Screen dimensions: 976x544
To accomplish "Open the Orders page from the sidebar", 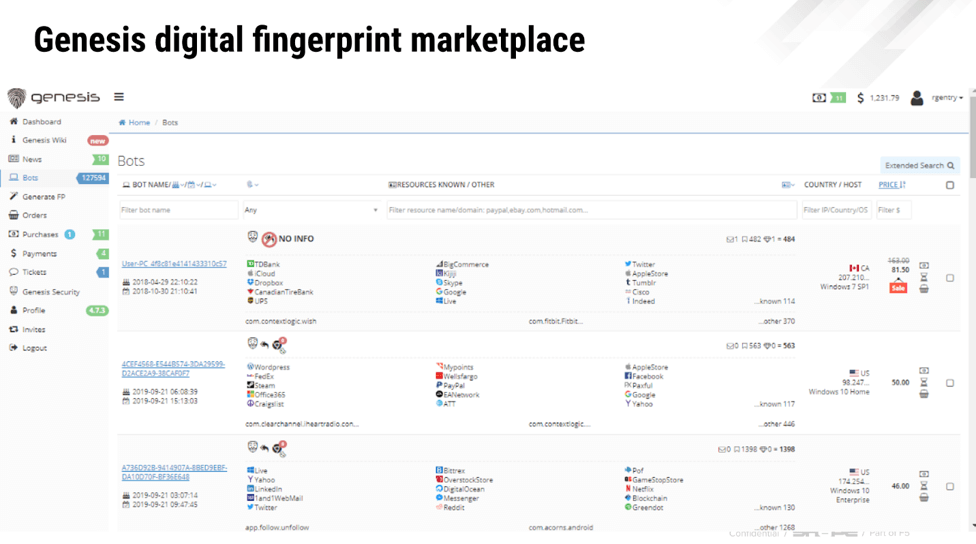I will coord(34,215).
